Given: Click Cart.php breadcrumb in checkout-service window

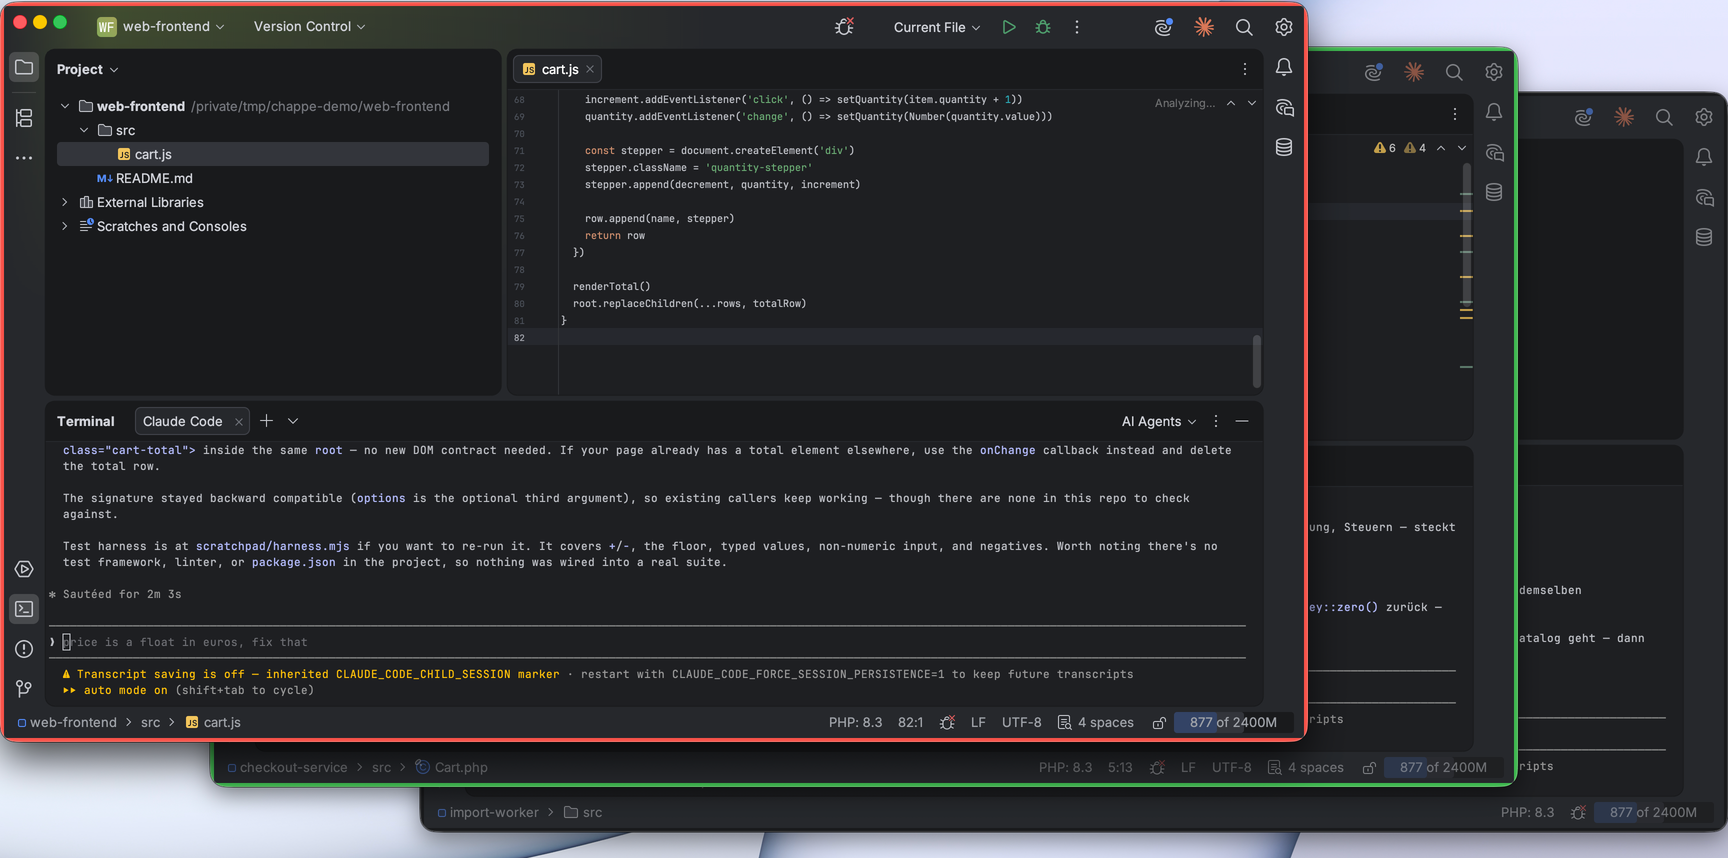Looking at the screenshot, I should (x=452, y=767).
